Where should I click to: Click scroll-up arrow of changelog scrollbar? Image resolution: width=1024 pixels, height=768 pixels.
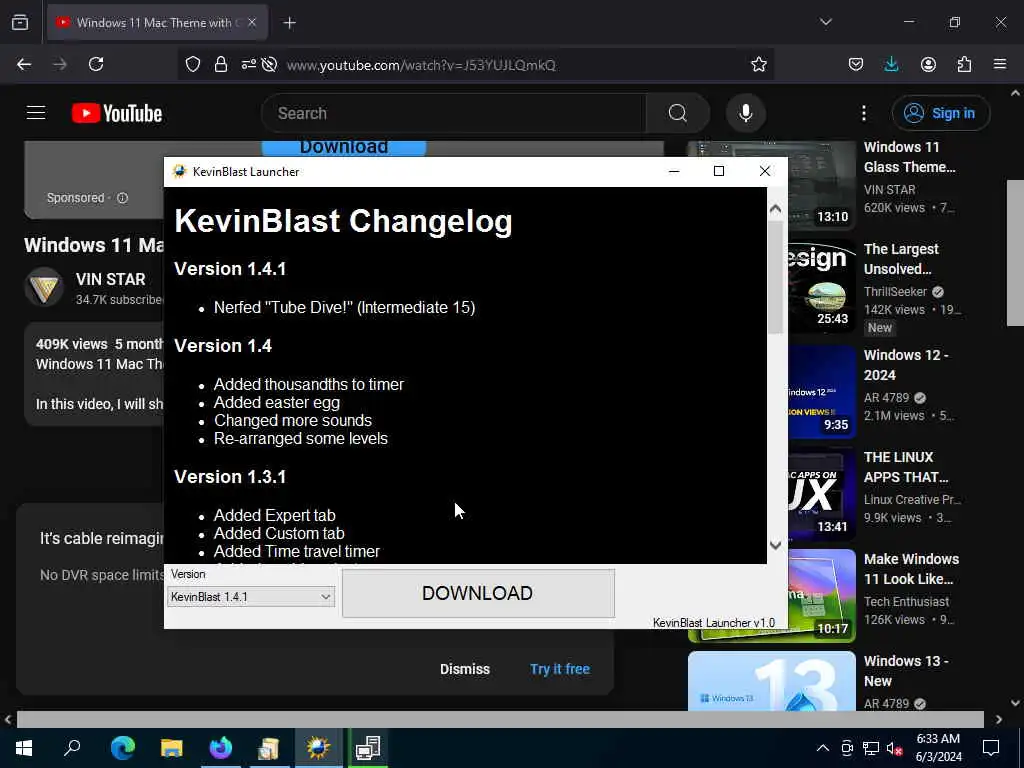[775, 210]
